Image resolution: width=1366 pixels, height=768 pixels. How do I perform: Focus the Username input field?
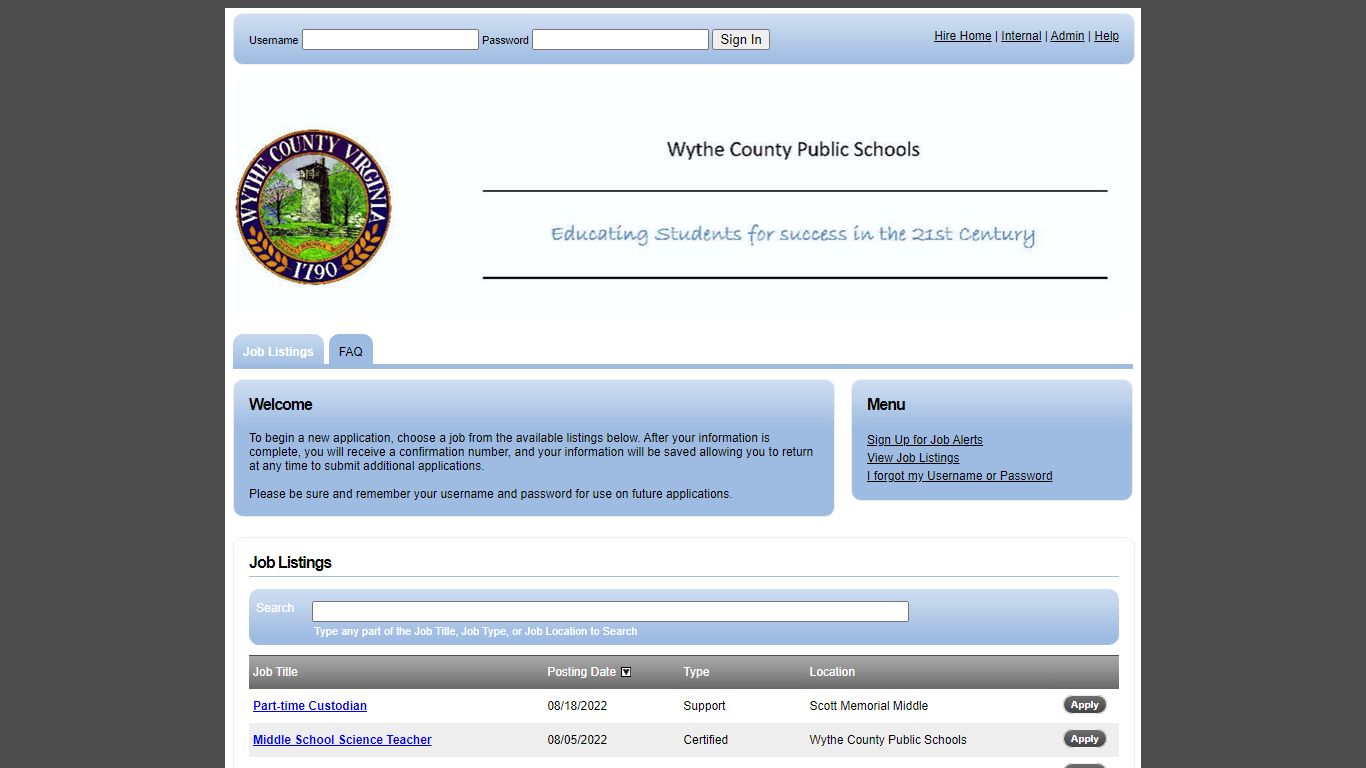click(390, 40)
